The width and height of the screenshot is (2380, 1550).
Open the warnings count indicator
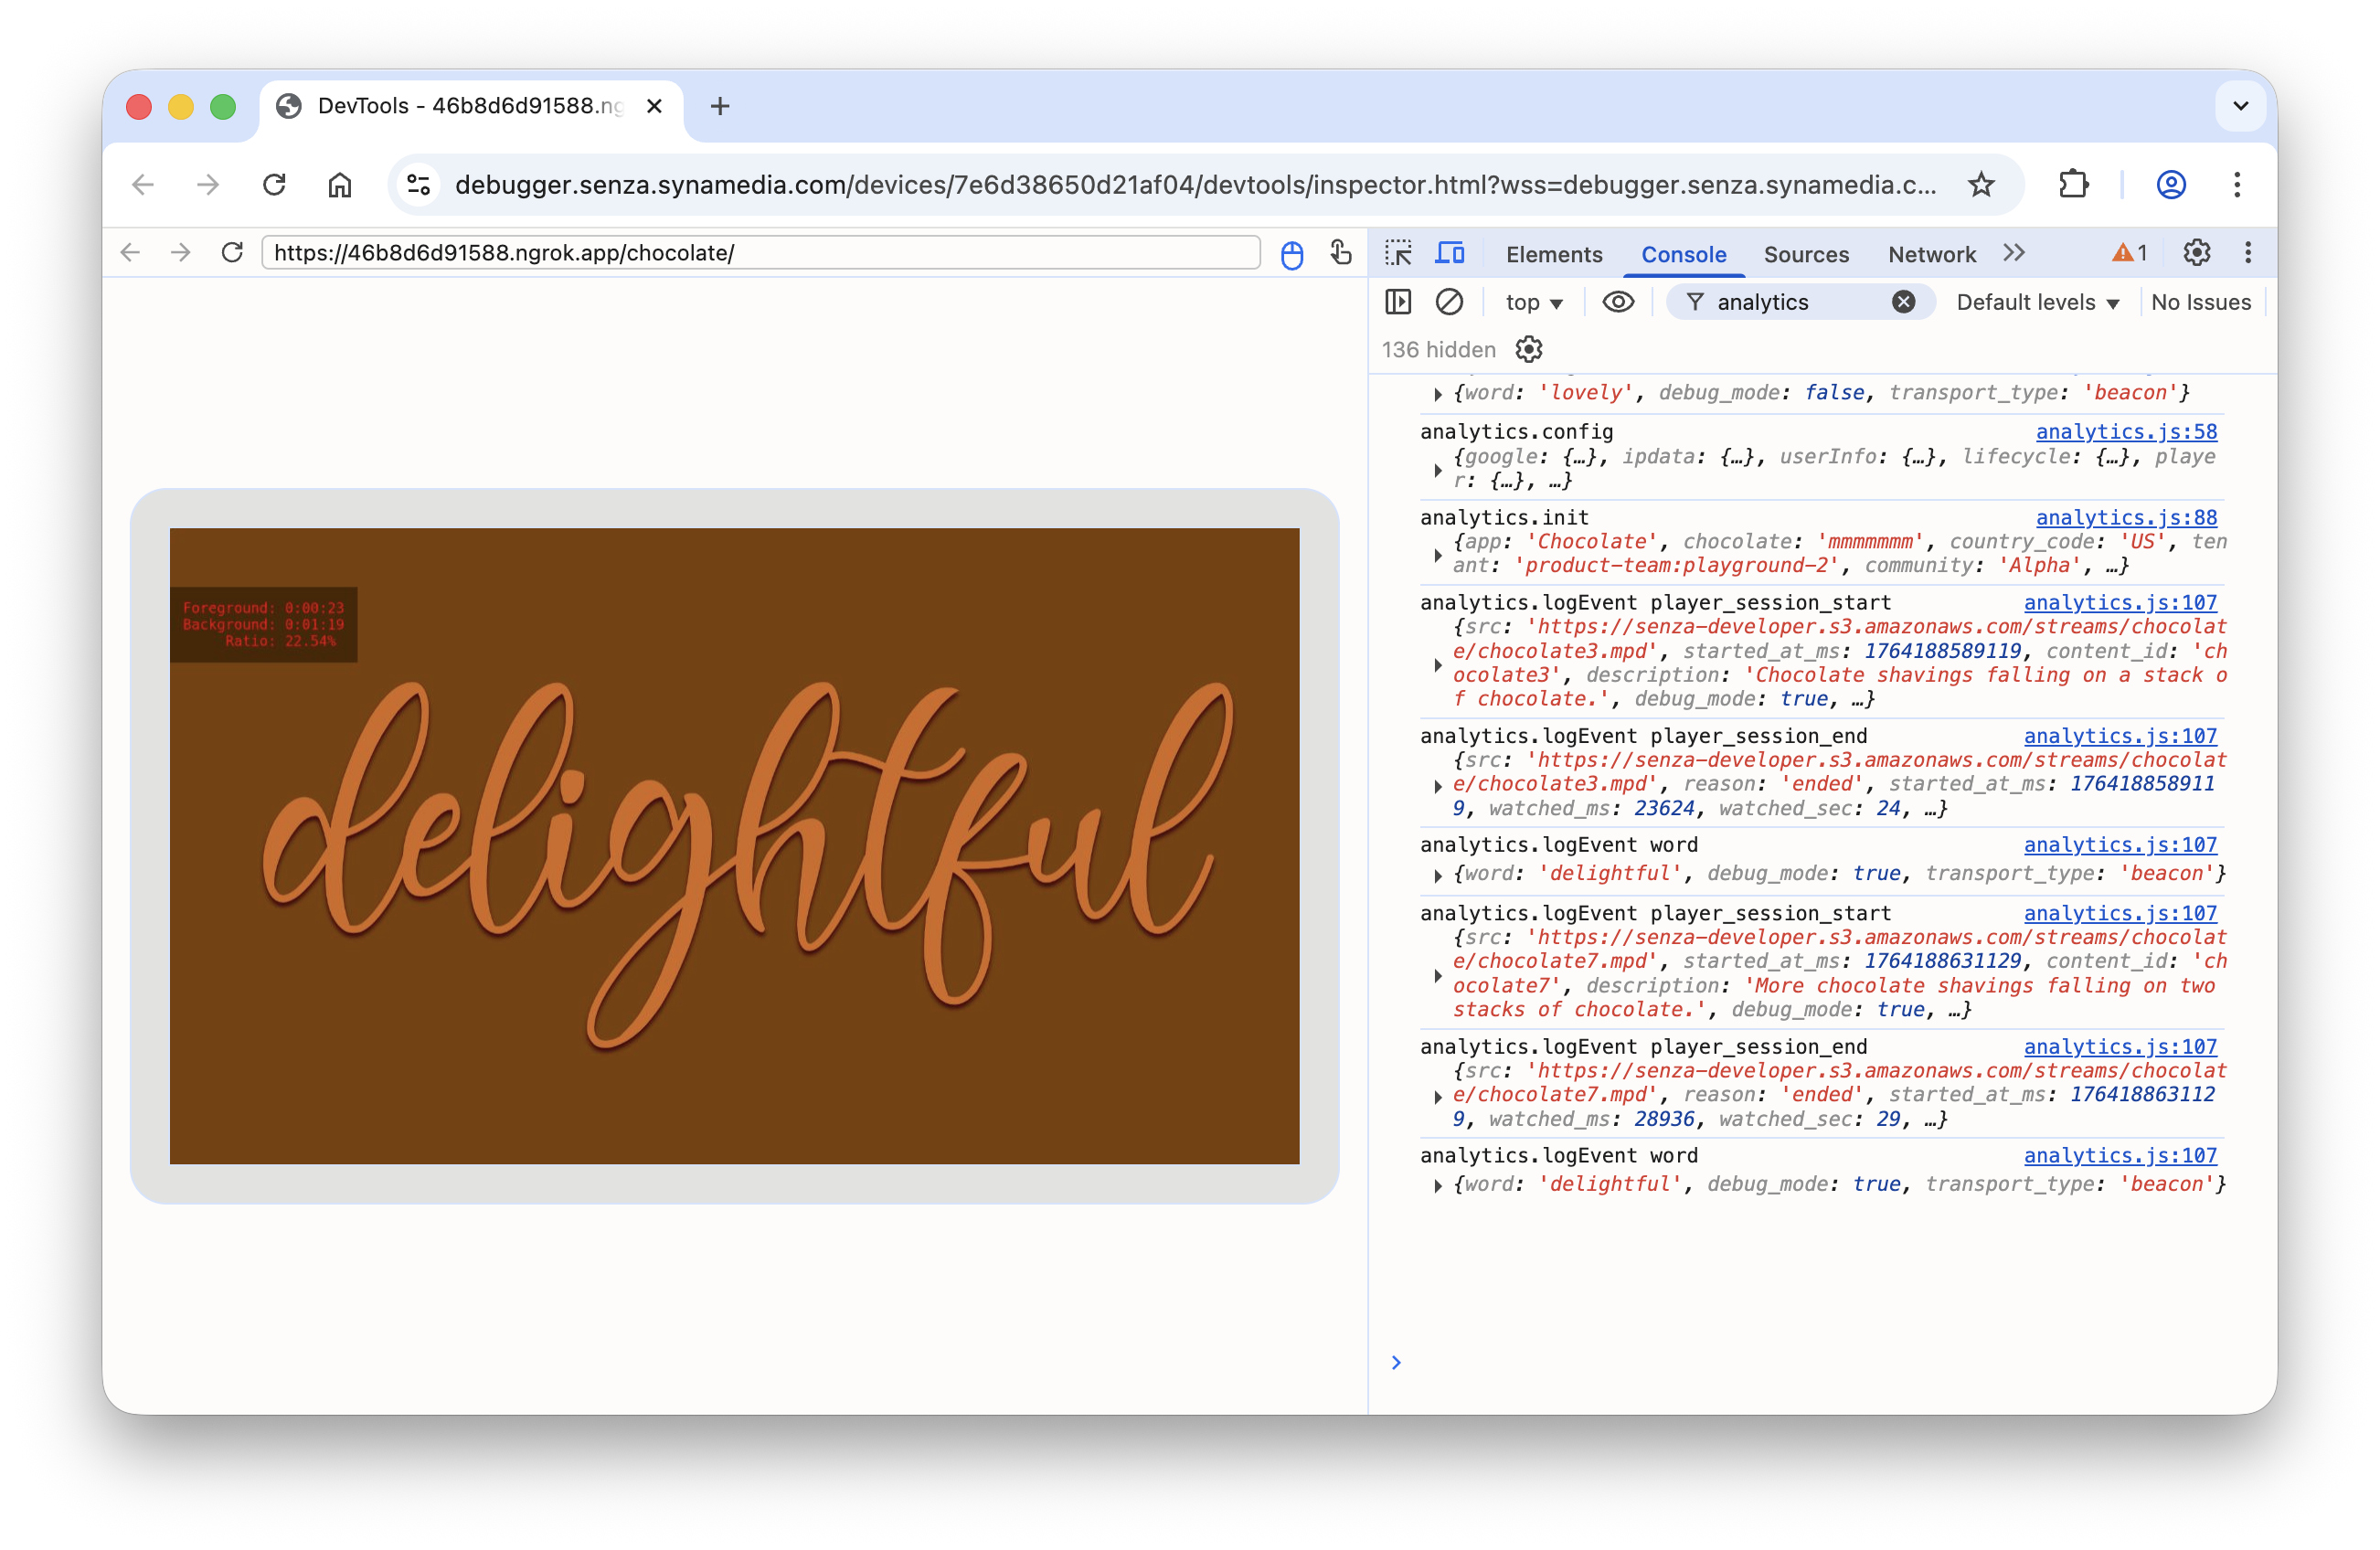[x=2129, y=253]
